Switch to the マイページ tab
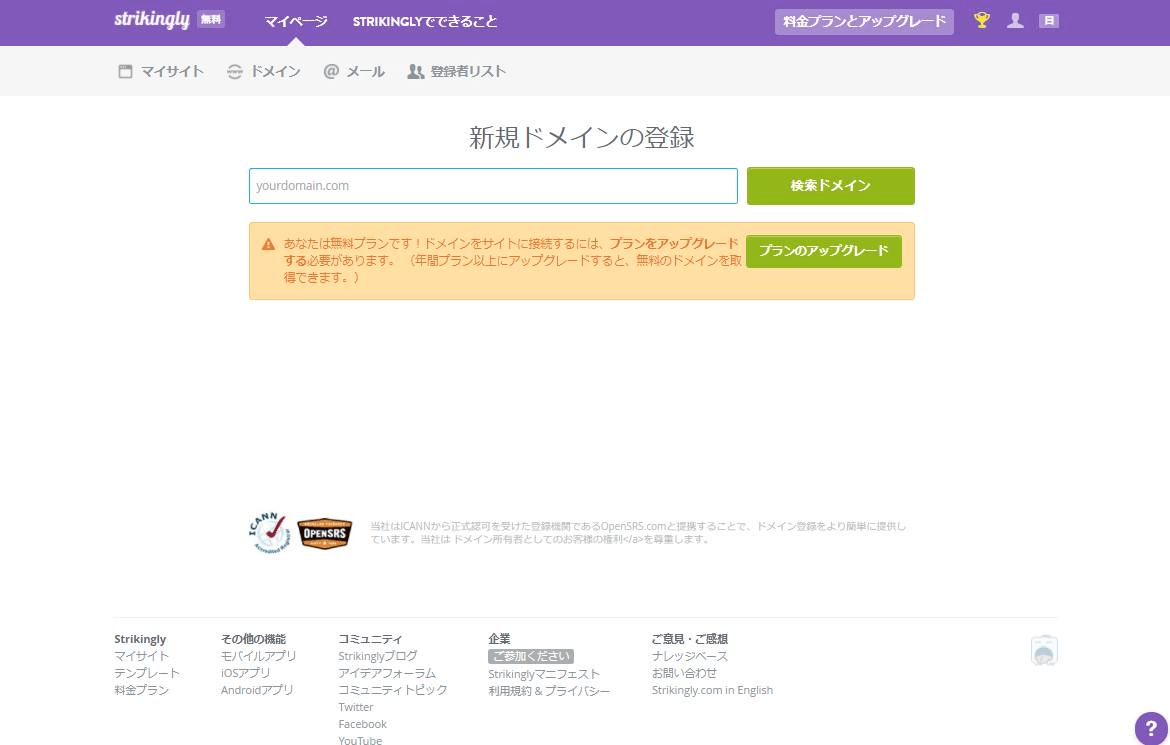This screenshot has height=745, width=1170. (297, 21)
